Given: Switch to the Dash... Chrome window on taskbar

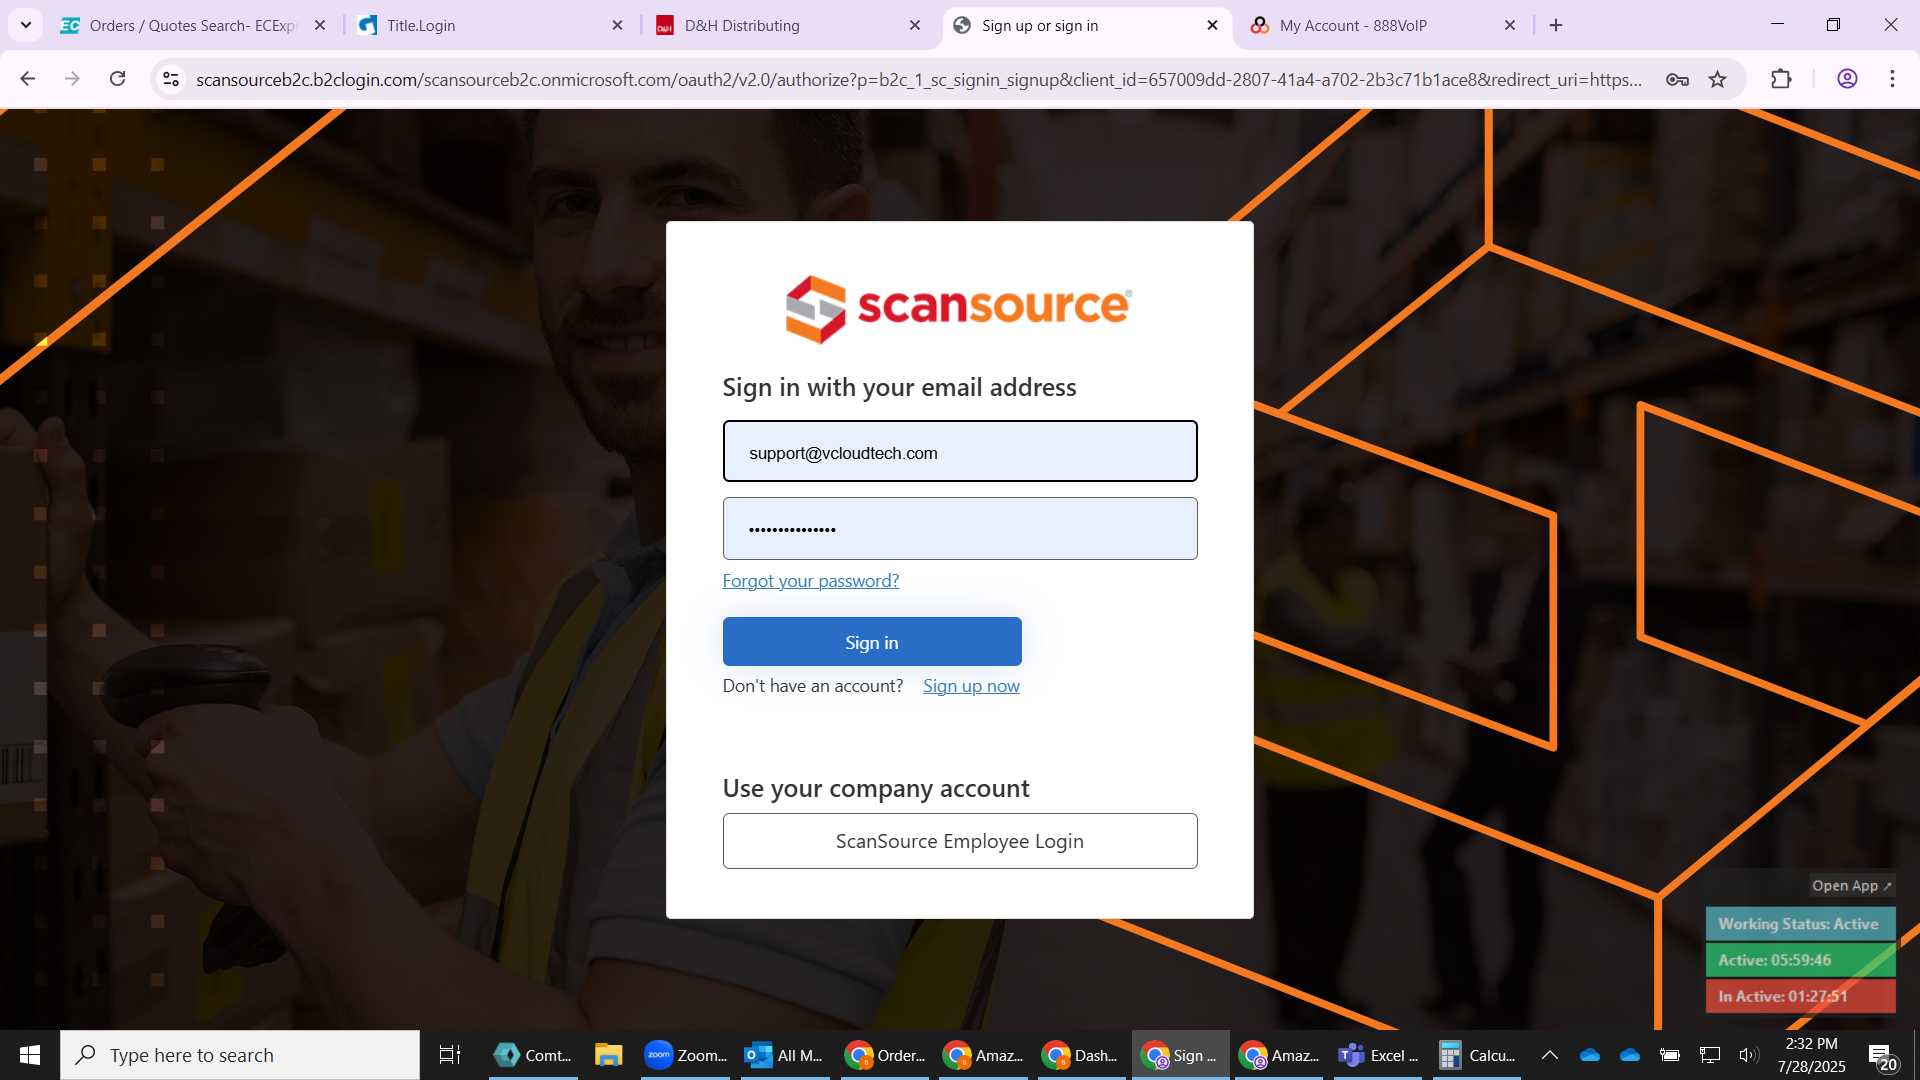Looking at the screenshot, I should (x=1081, y=1055).
